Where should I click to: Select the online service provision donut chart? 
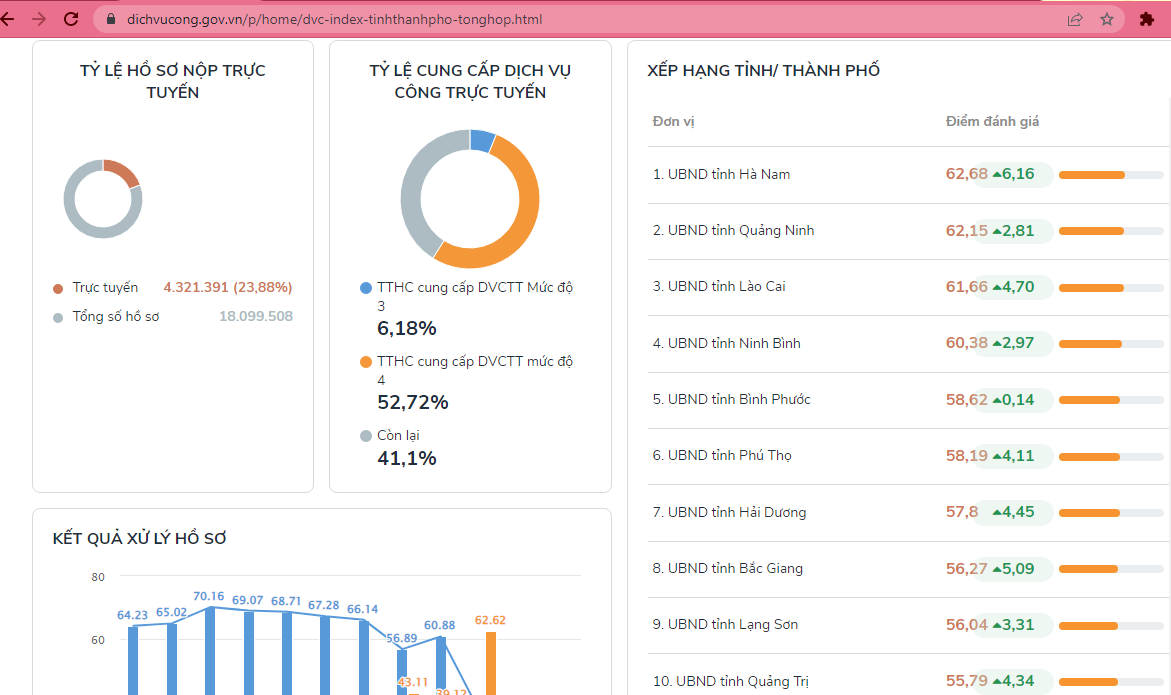470,199
